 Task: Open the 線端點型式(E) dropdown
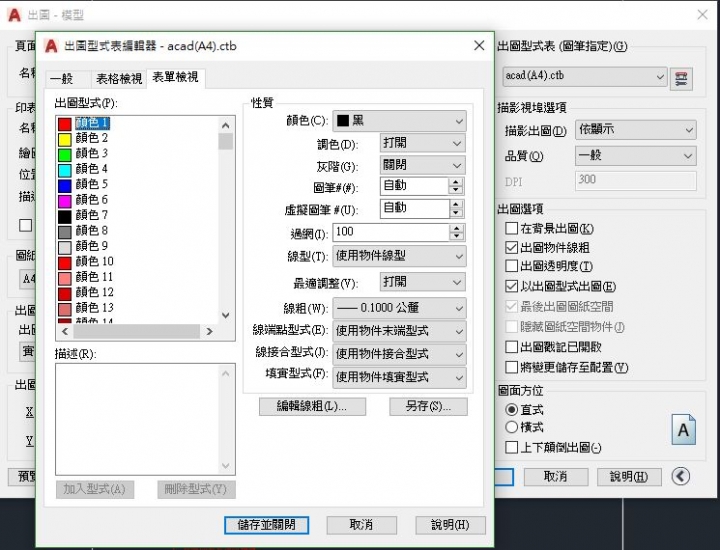coord(399,331)
